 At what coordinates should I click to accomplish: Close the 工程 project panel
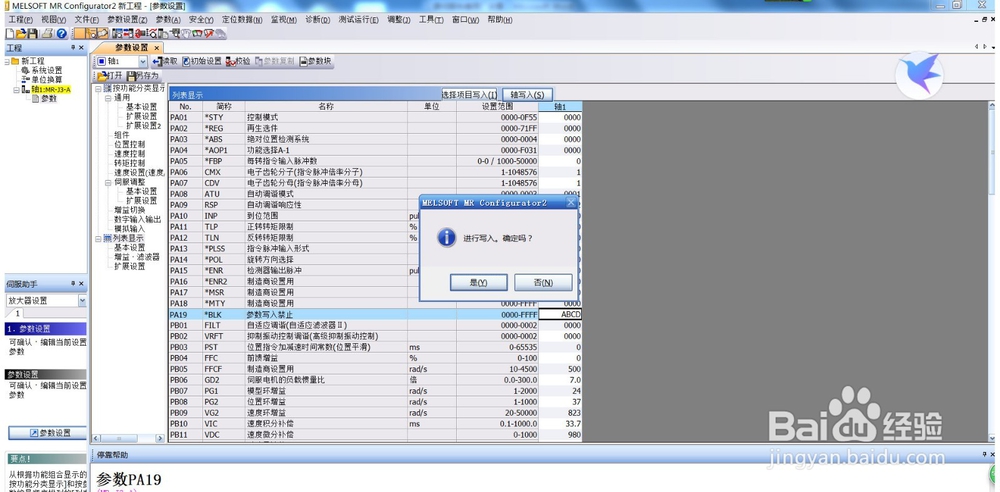tap(81, 48)
